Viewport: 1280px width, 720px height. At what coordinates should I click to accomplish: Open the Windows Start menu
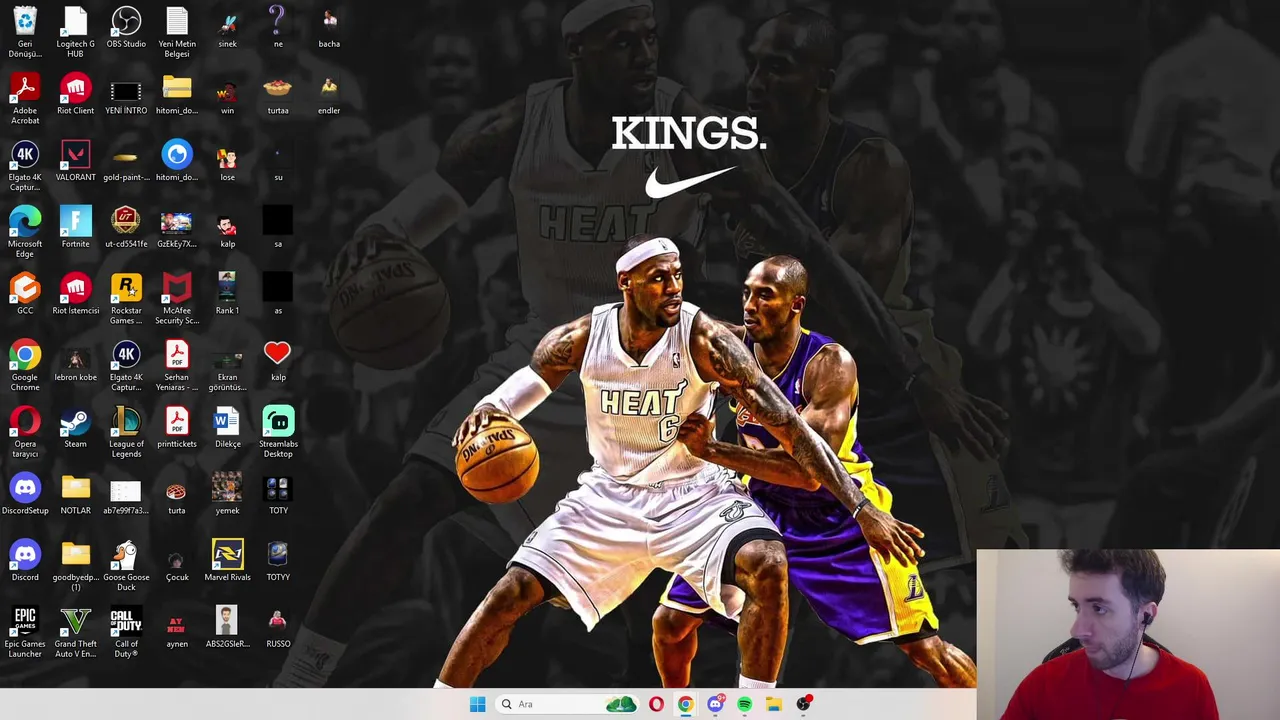[x=477, y=704]
